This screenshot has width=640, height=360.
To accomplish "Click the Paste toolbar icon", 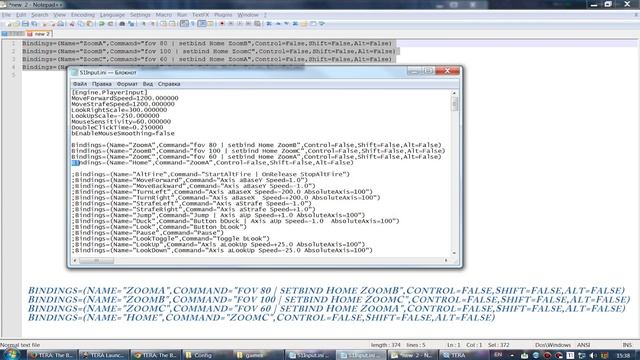I will pos(90,24).
